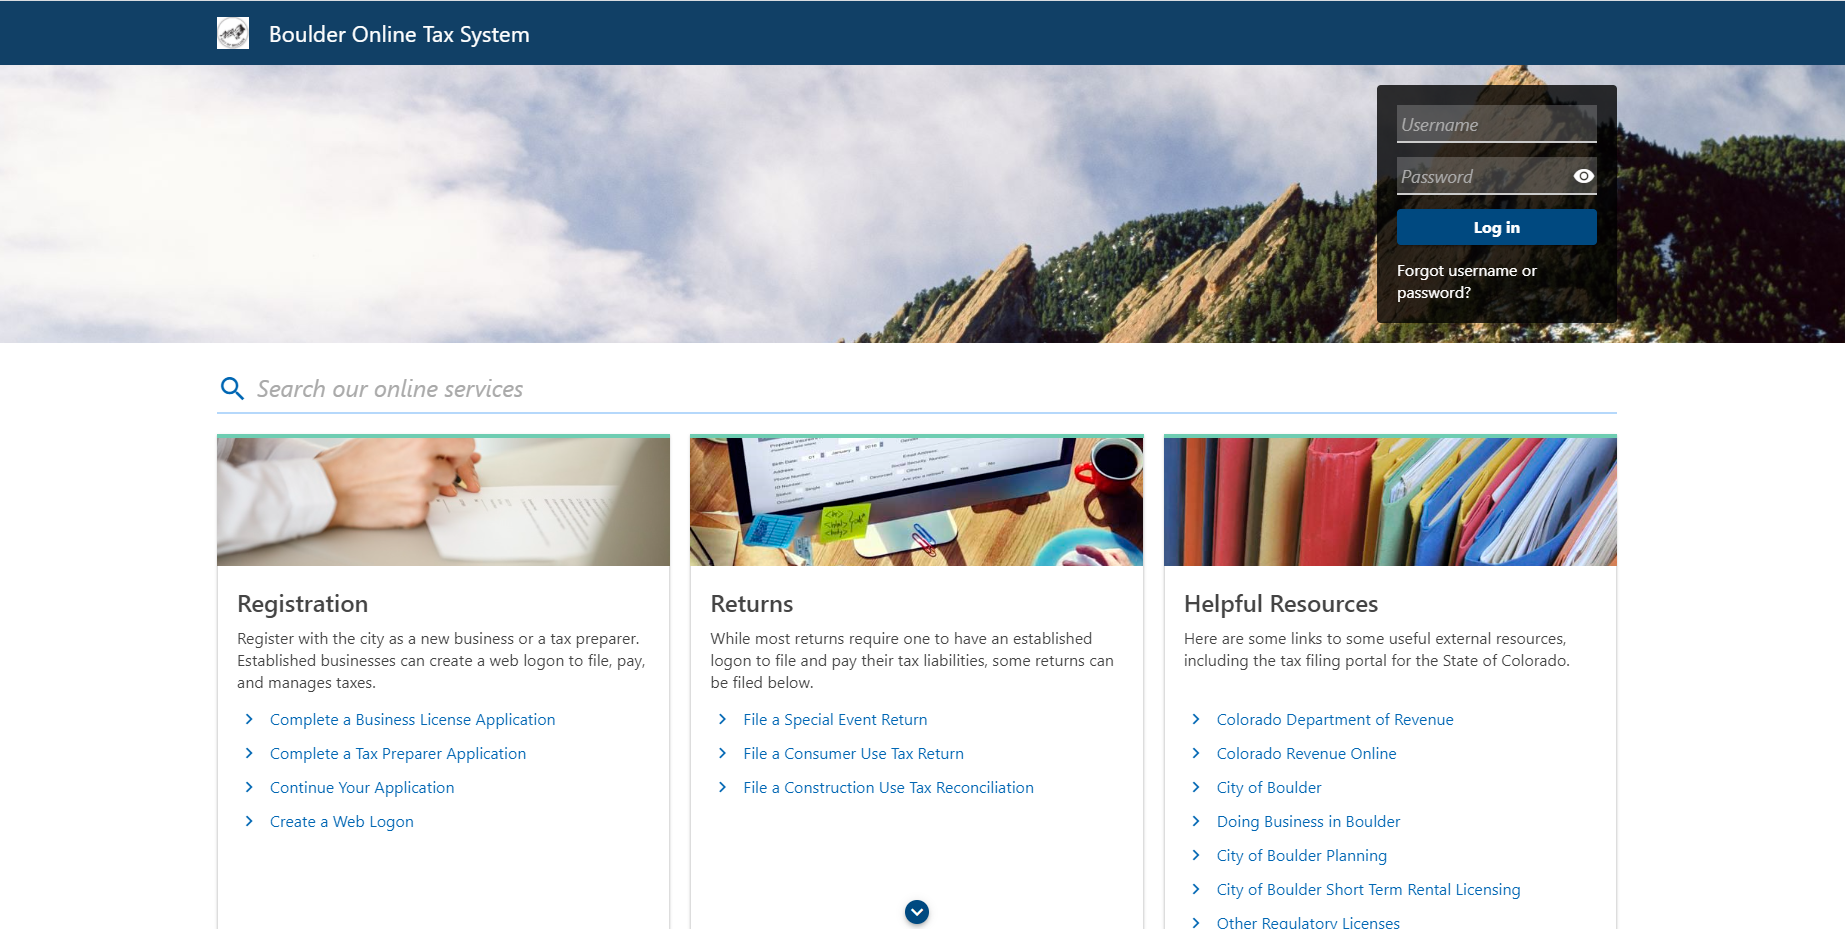Screen dimensions: 1845x929
Task: Click chevron beside Other Regulatory Licenses
Action: pyautogui.click(x=1196, y=922)
